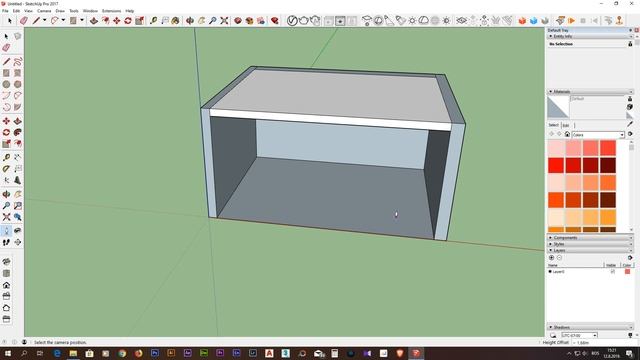
Task: Click In Model home icon in Materials
Action: [x=567, y=134]
